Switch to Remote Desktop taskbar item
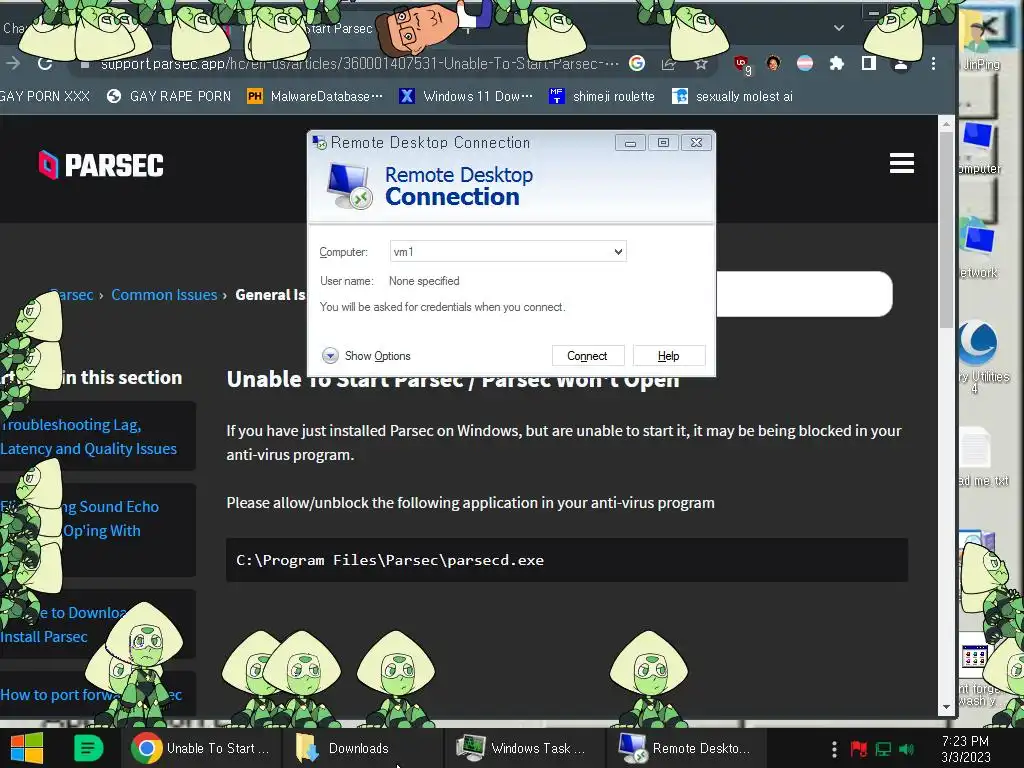 [686, 748]
